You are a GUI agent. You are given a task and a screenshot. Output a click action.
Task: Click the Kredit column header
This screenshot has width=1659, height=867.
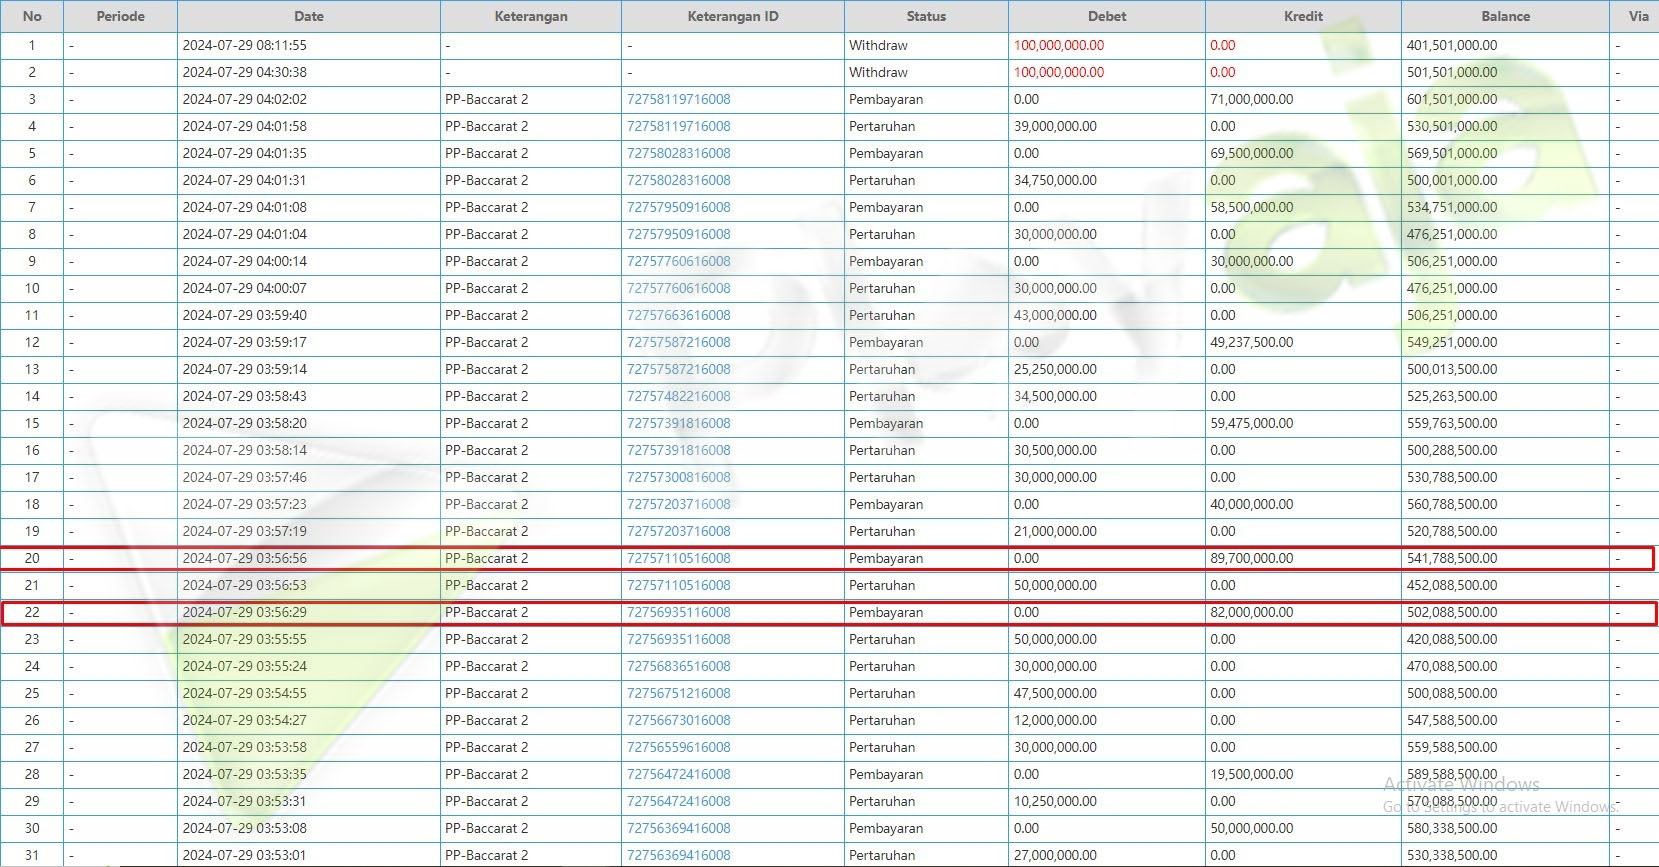1302,16
